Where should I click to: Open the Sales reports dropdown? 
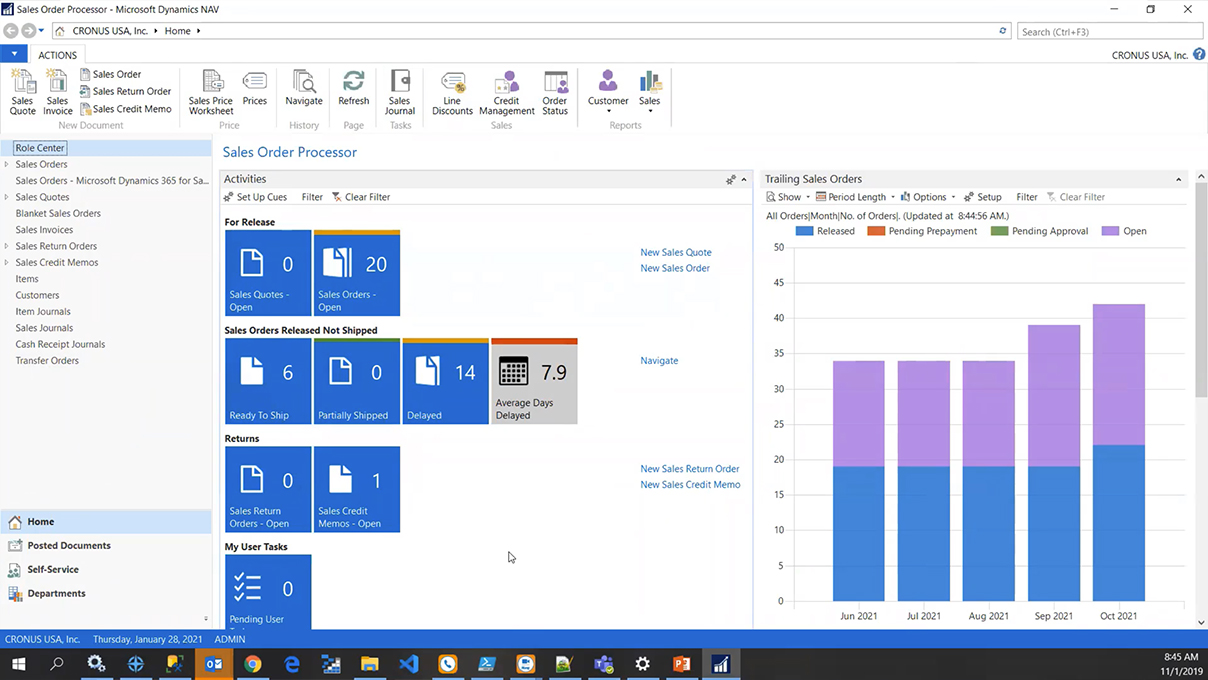pos(650,92)
